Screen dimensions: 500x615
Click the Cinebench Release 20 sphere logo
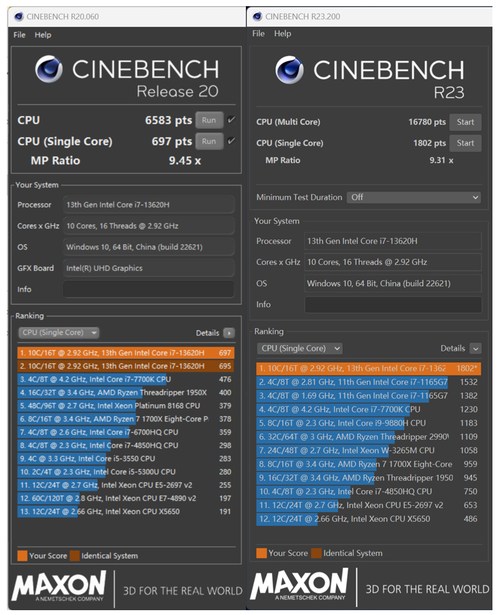(49, 69)
